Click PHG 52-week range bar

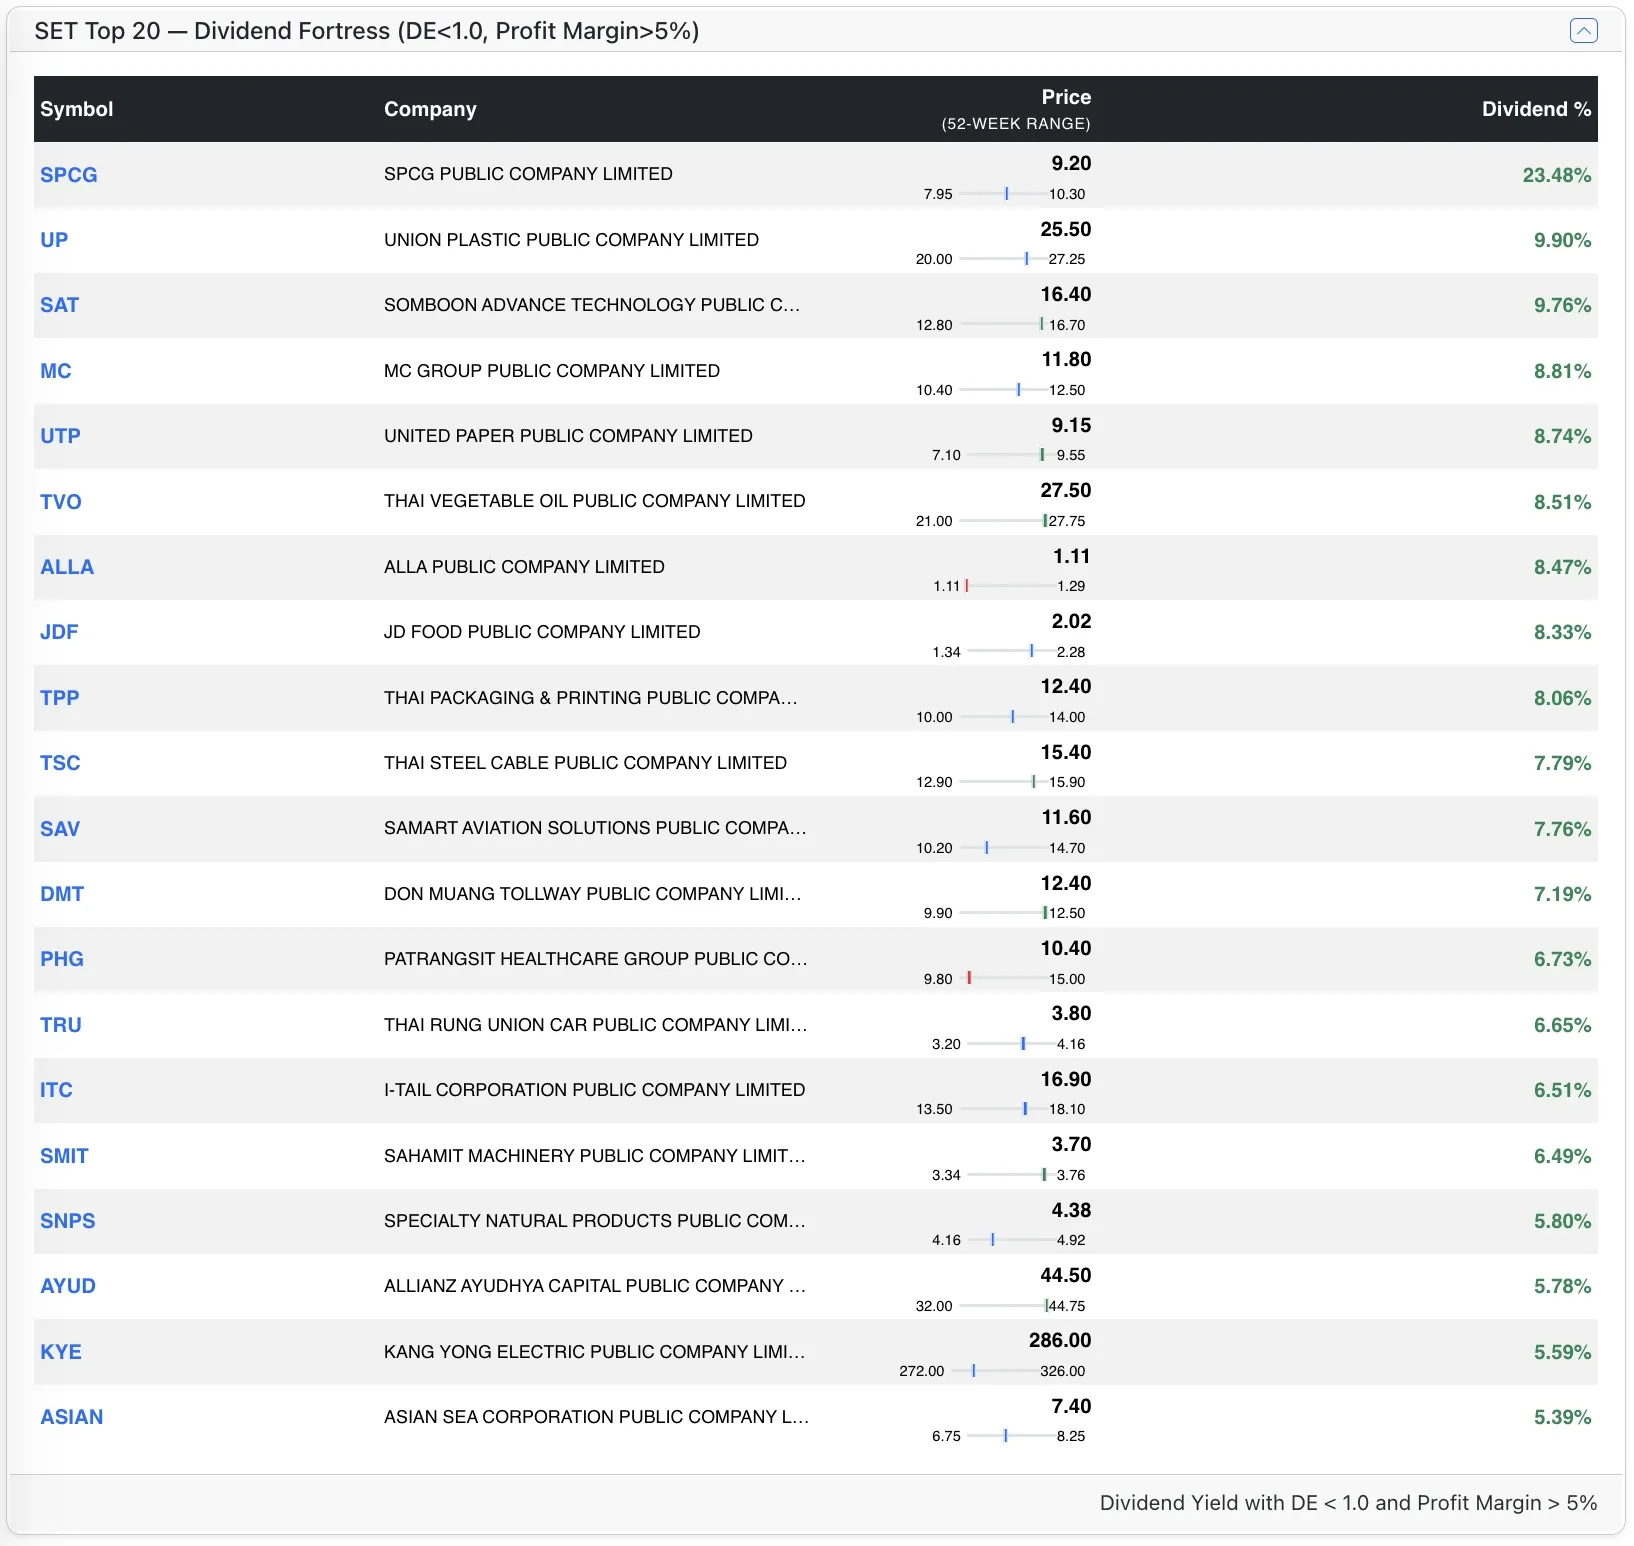1004,979
